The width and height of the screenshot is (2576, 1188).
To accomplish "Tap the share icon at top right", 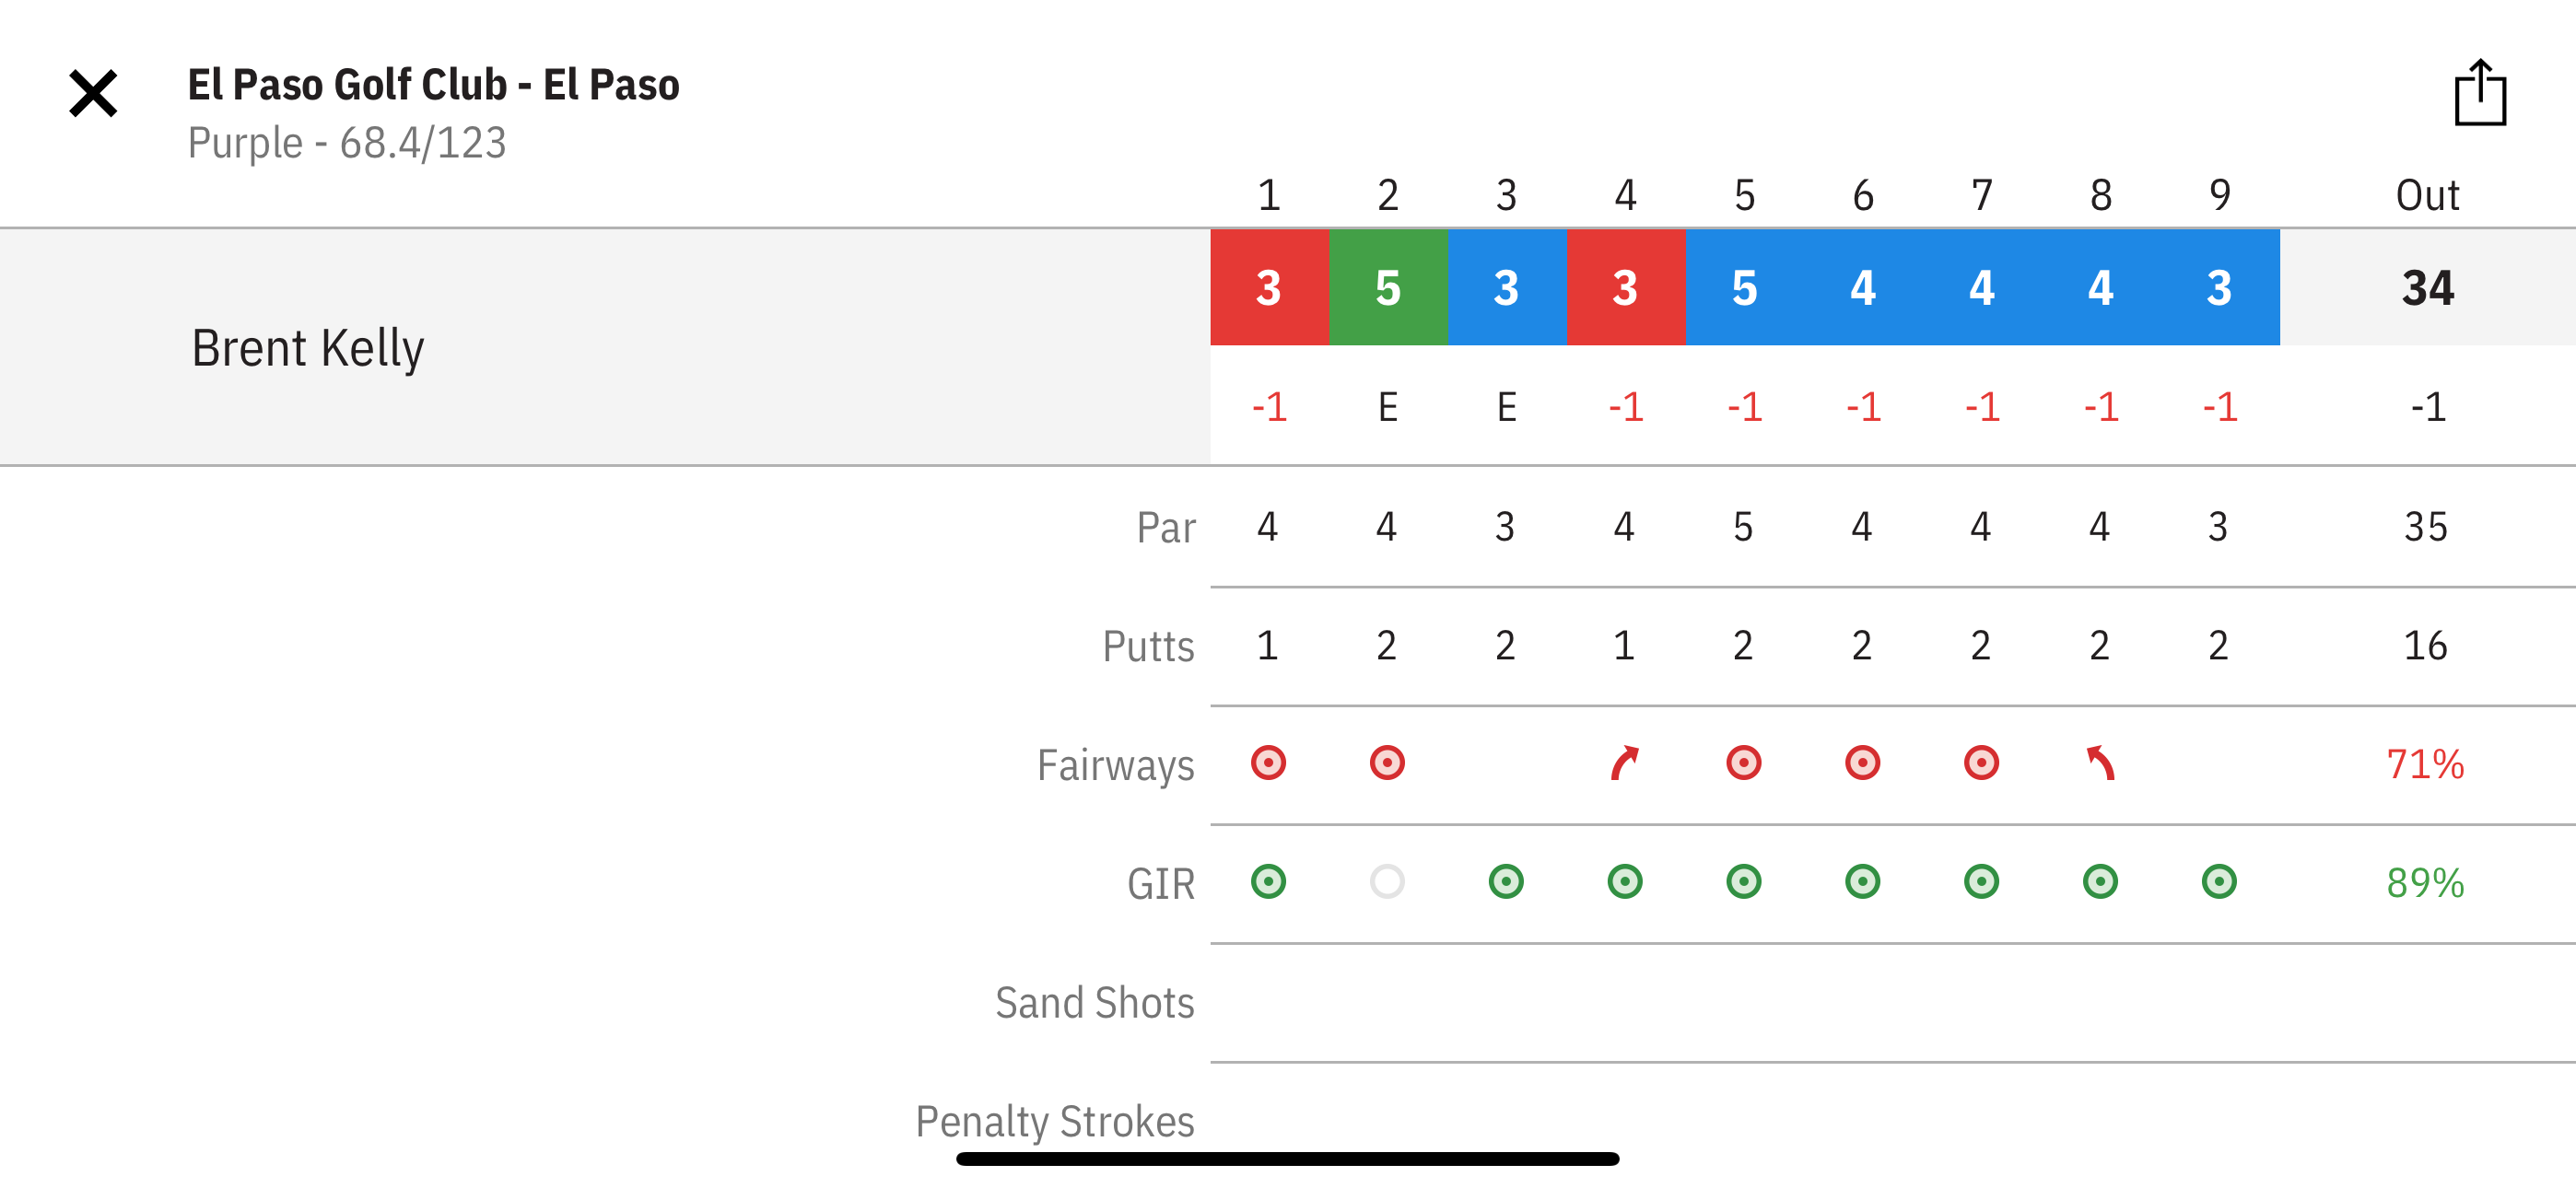I will pyautogui.click(x=2479, y=93).
